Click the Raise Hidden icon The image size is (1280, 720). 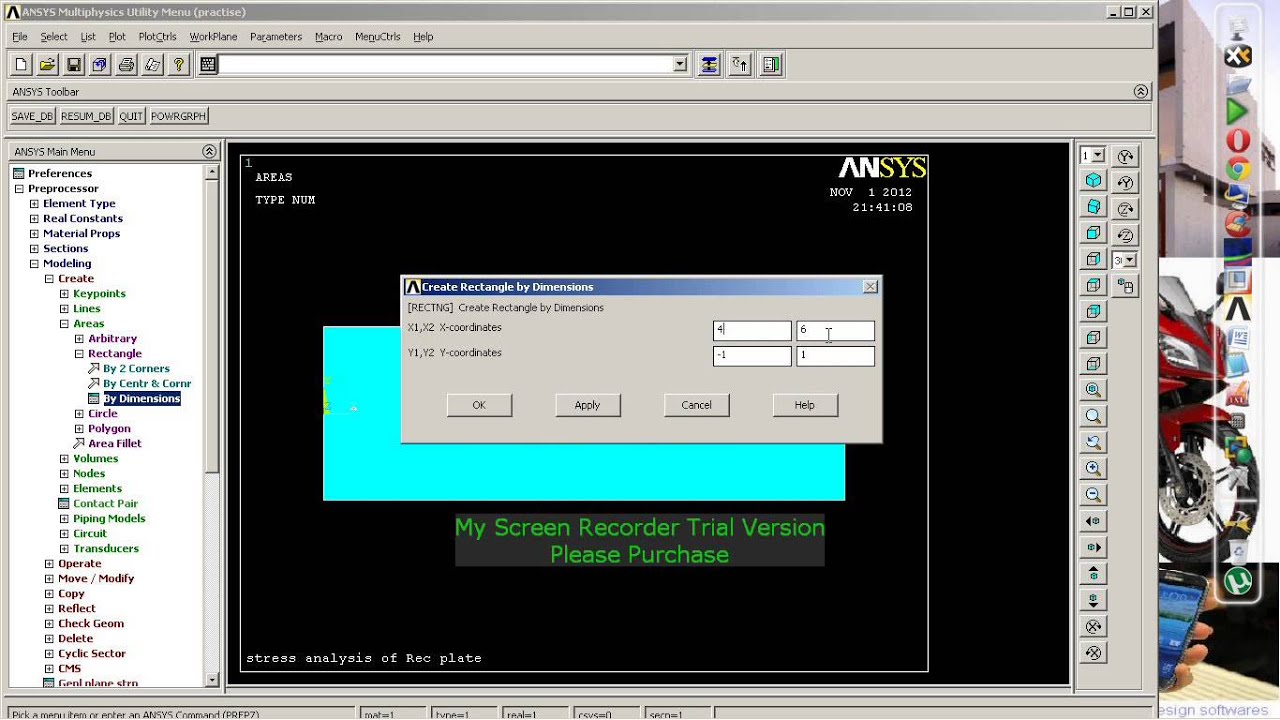[709, 65]
